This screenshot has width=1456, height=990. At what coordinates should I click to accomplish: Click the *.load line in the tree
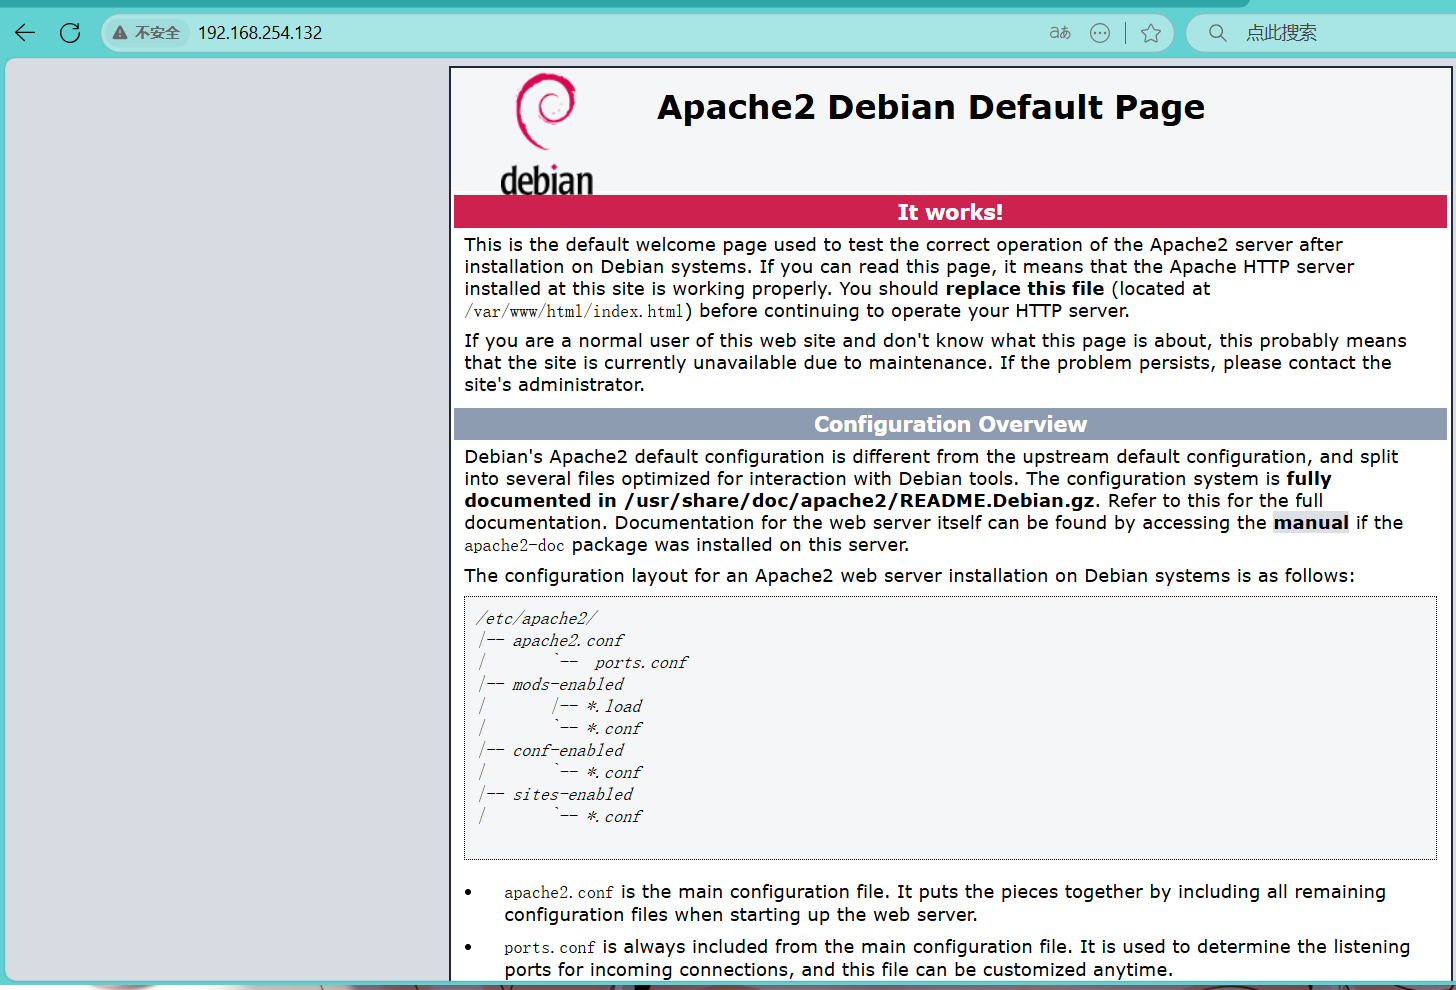coord(614,707)
